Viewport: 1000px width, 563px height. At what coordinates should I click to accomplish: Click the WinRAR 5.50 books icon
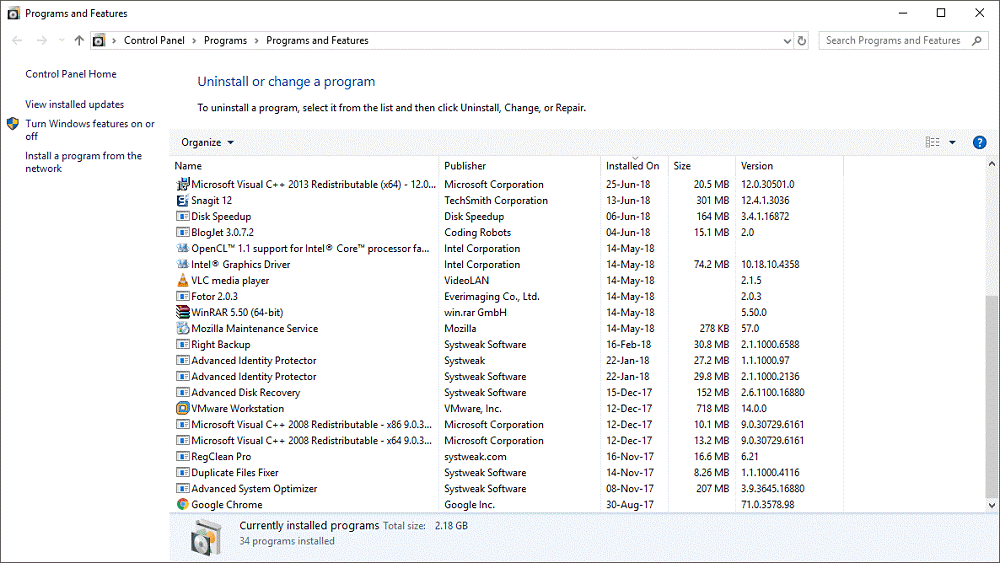[x=182, y=312]
